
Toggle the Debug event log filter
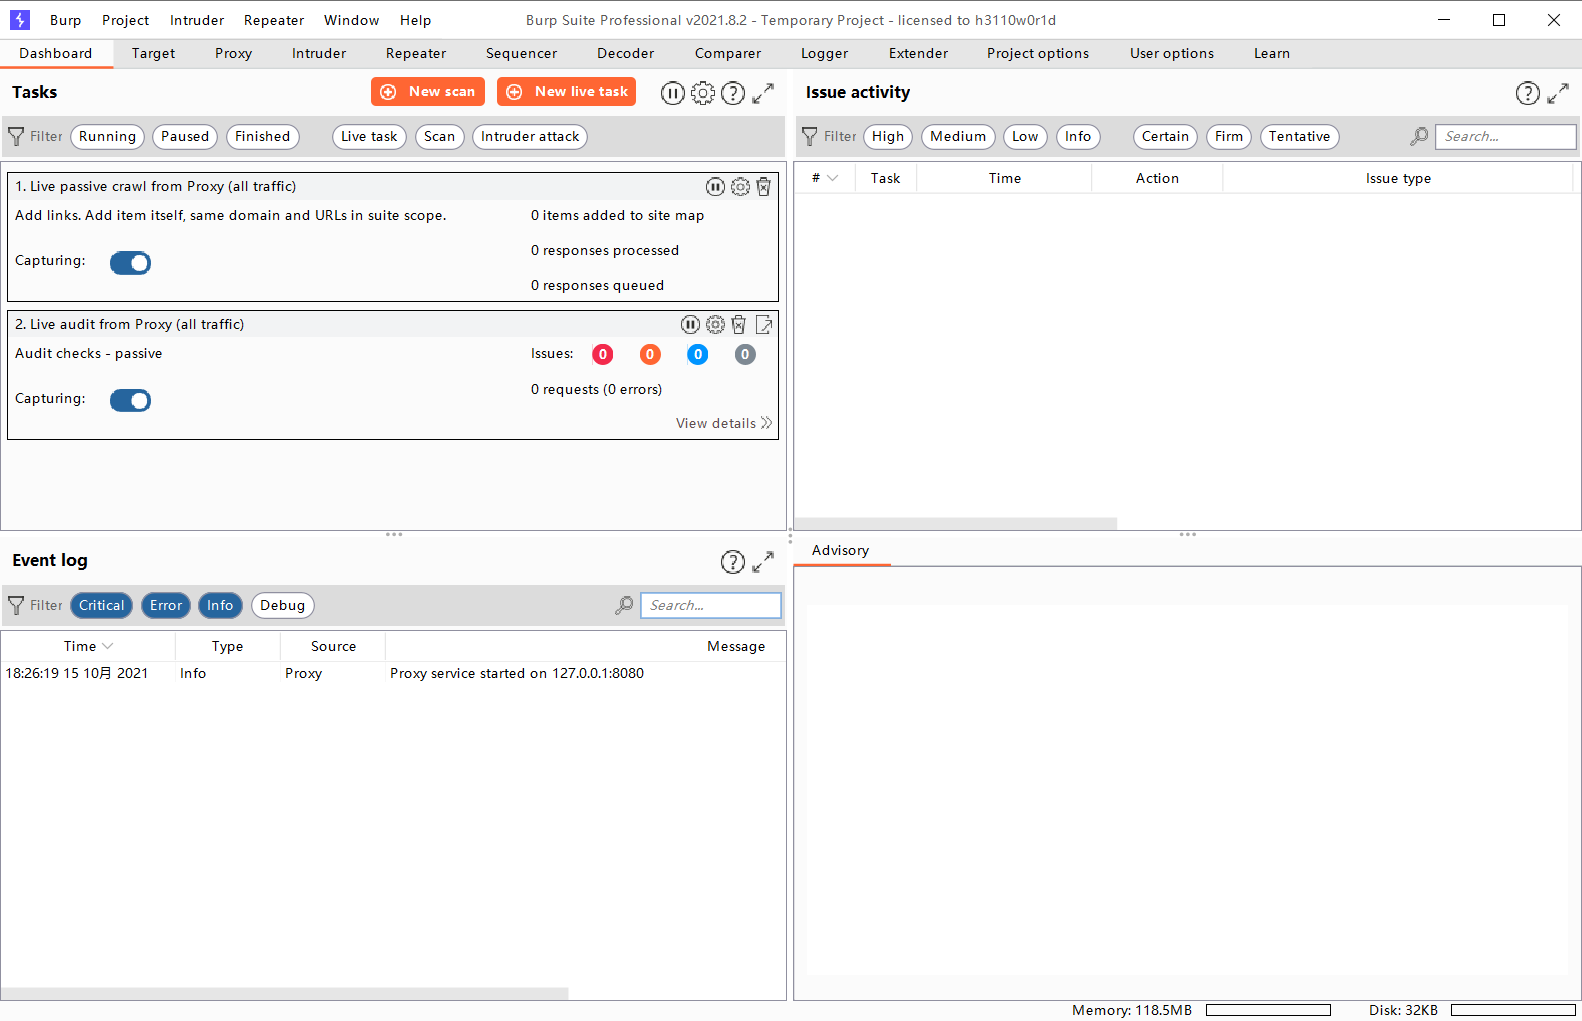[x=283, y=605]
